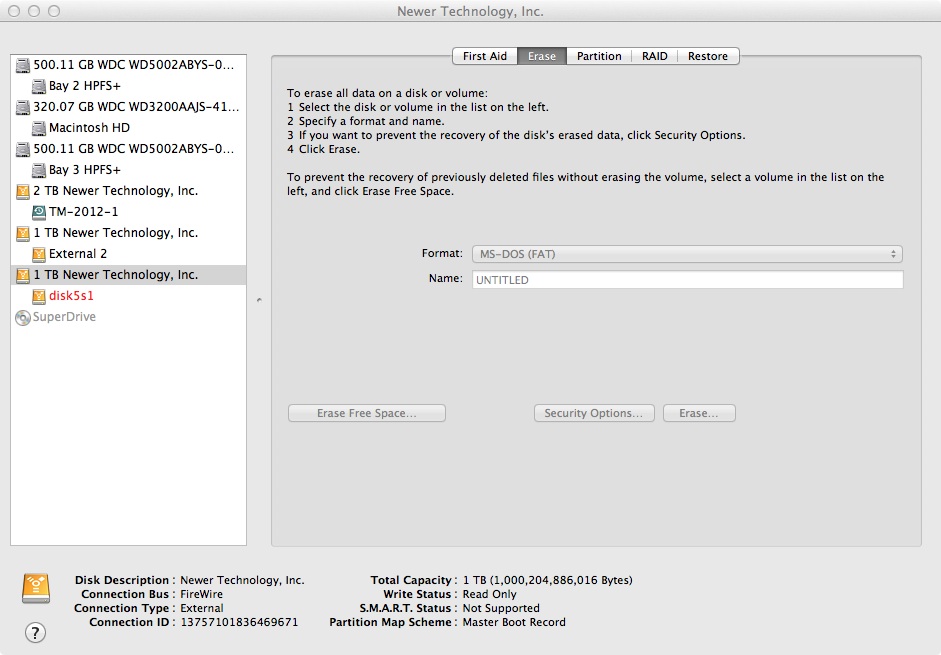The height and width of the screenshot is (655, 941).
Task: Click the window title Newer Technology, Inc.
Action: pyautogui.click(x=470, y=11)
